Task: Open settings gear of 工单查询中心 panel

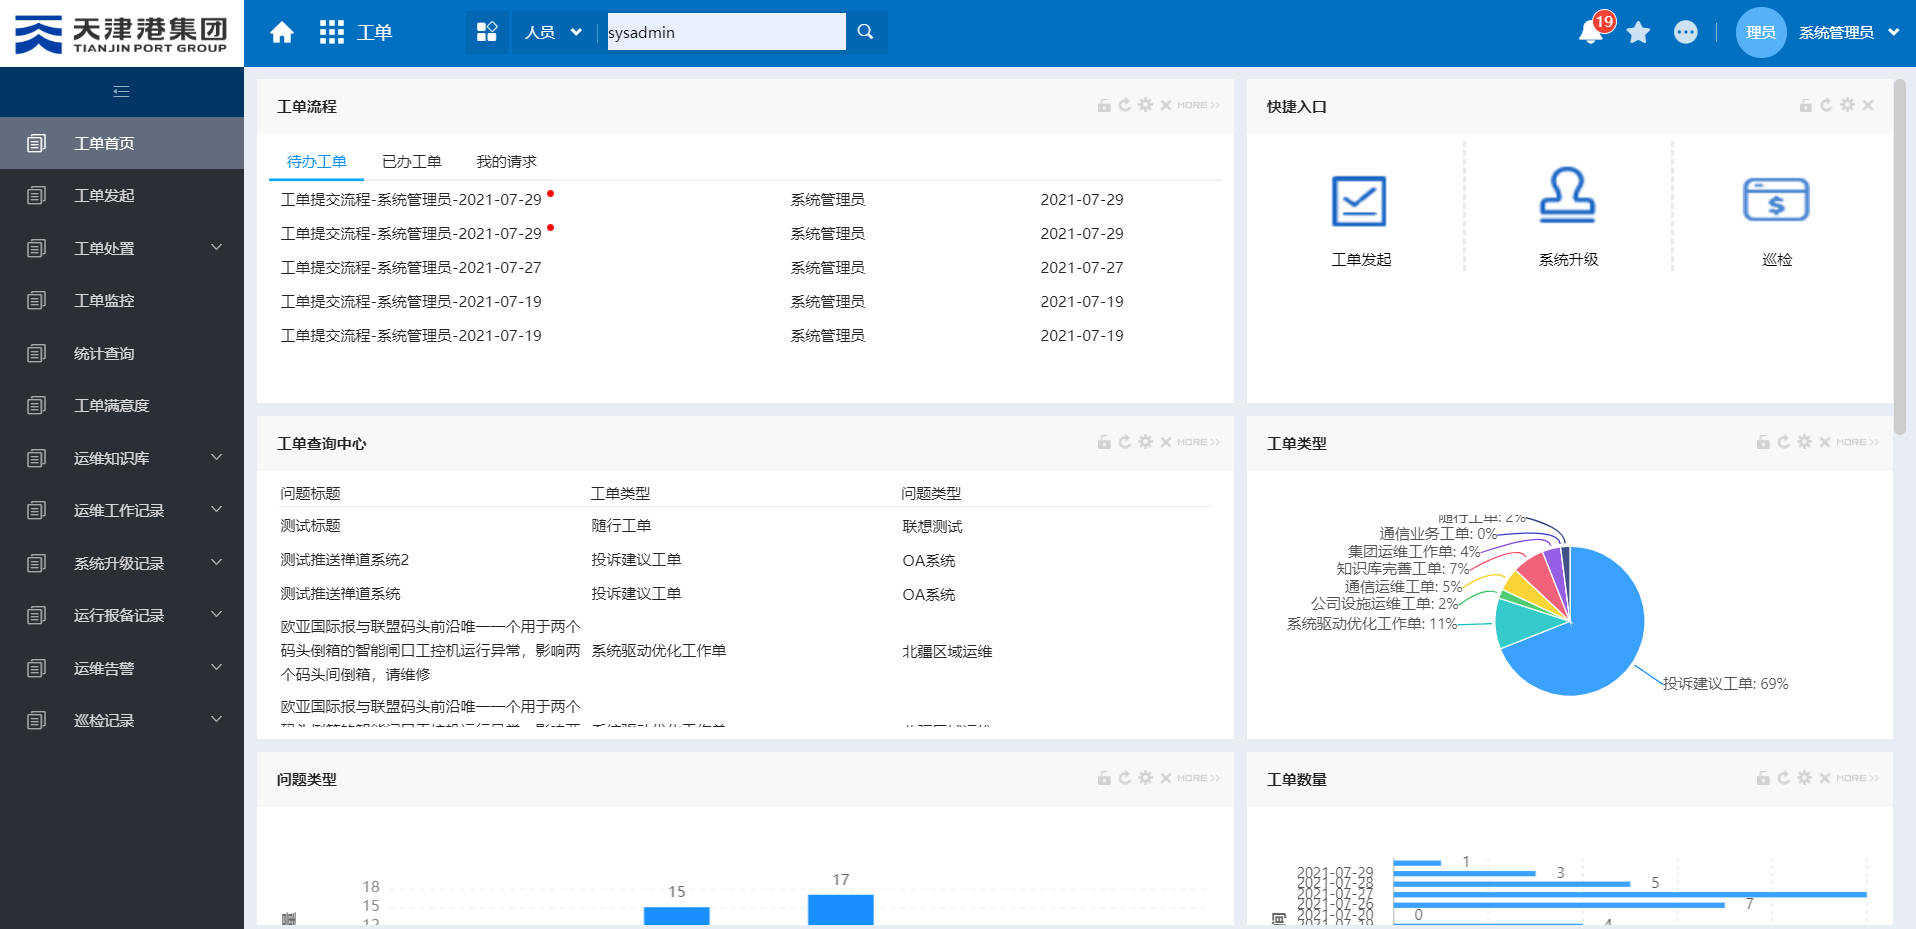Action: pos(1146,442)
